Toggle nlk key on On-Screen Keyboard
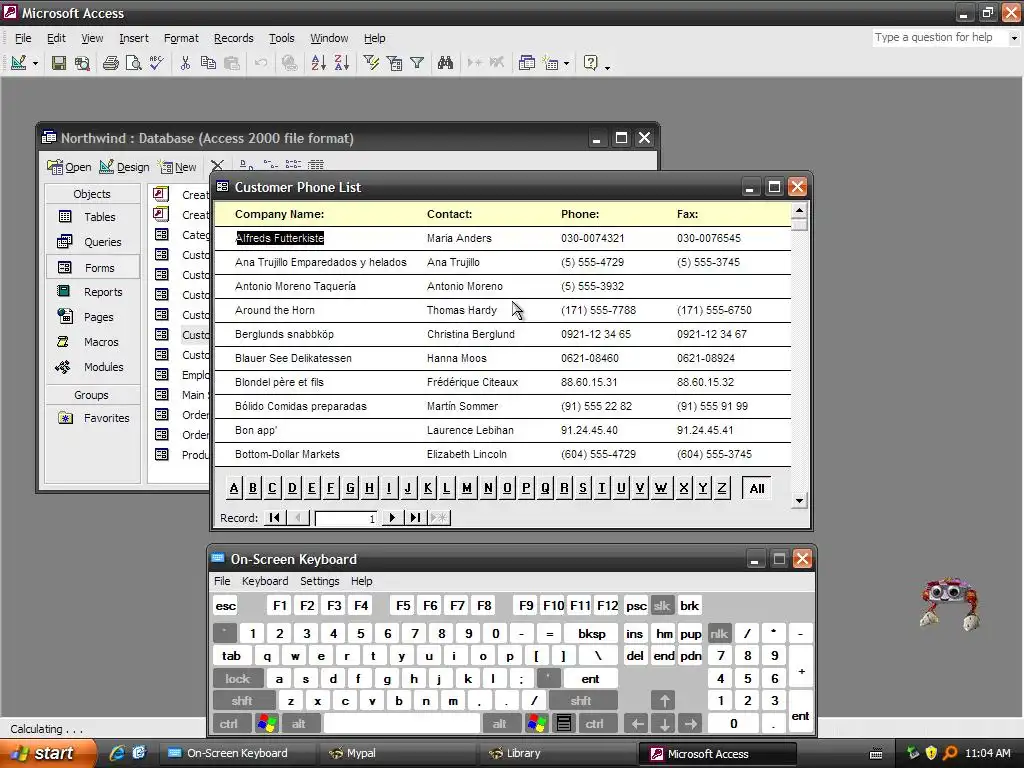This screenshot has height=768, width=1024. (719, 633)
